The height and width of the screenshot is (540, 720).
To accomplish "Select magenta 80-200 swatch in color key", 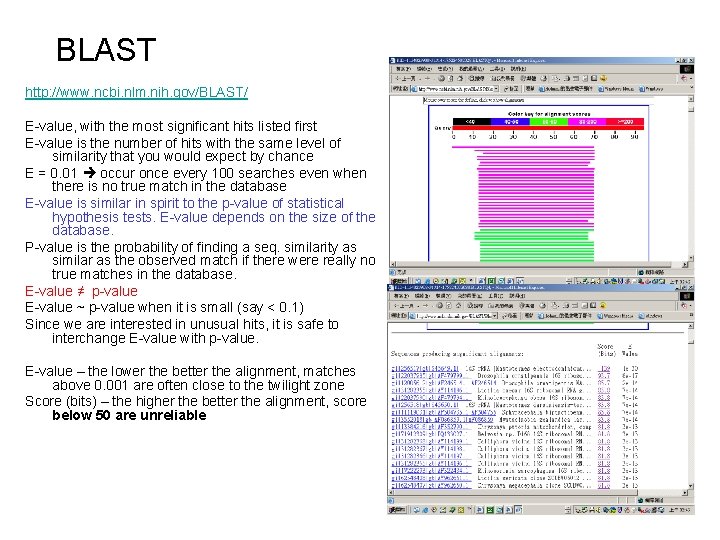I will click(587, 122).
